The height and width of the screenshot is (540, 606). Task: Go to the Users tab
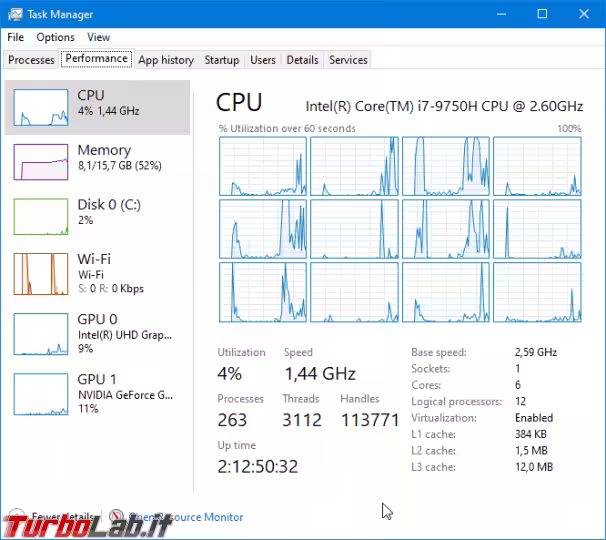[x=263, y=60]
